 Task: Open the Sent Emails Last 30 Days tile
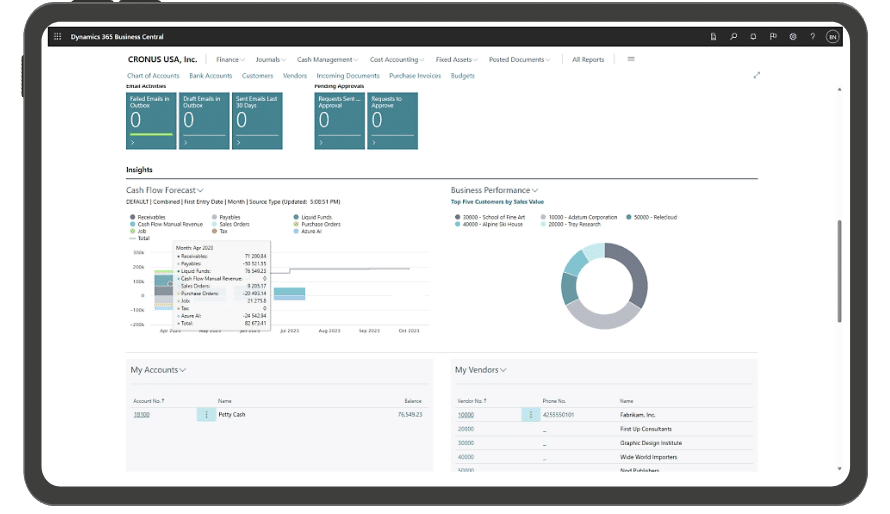(257, 121)
